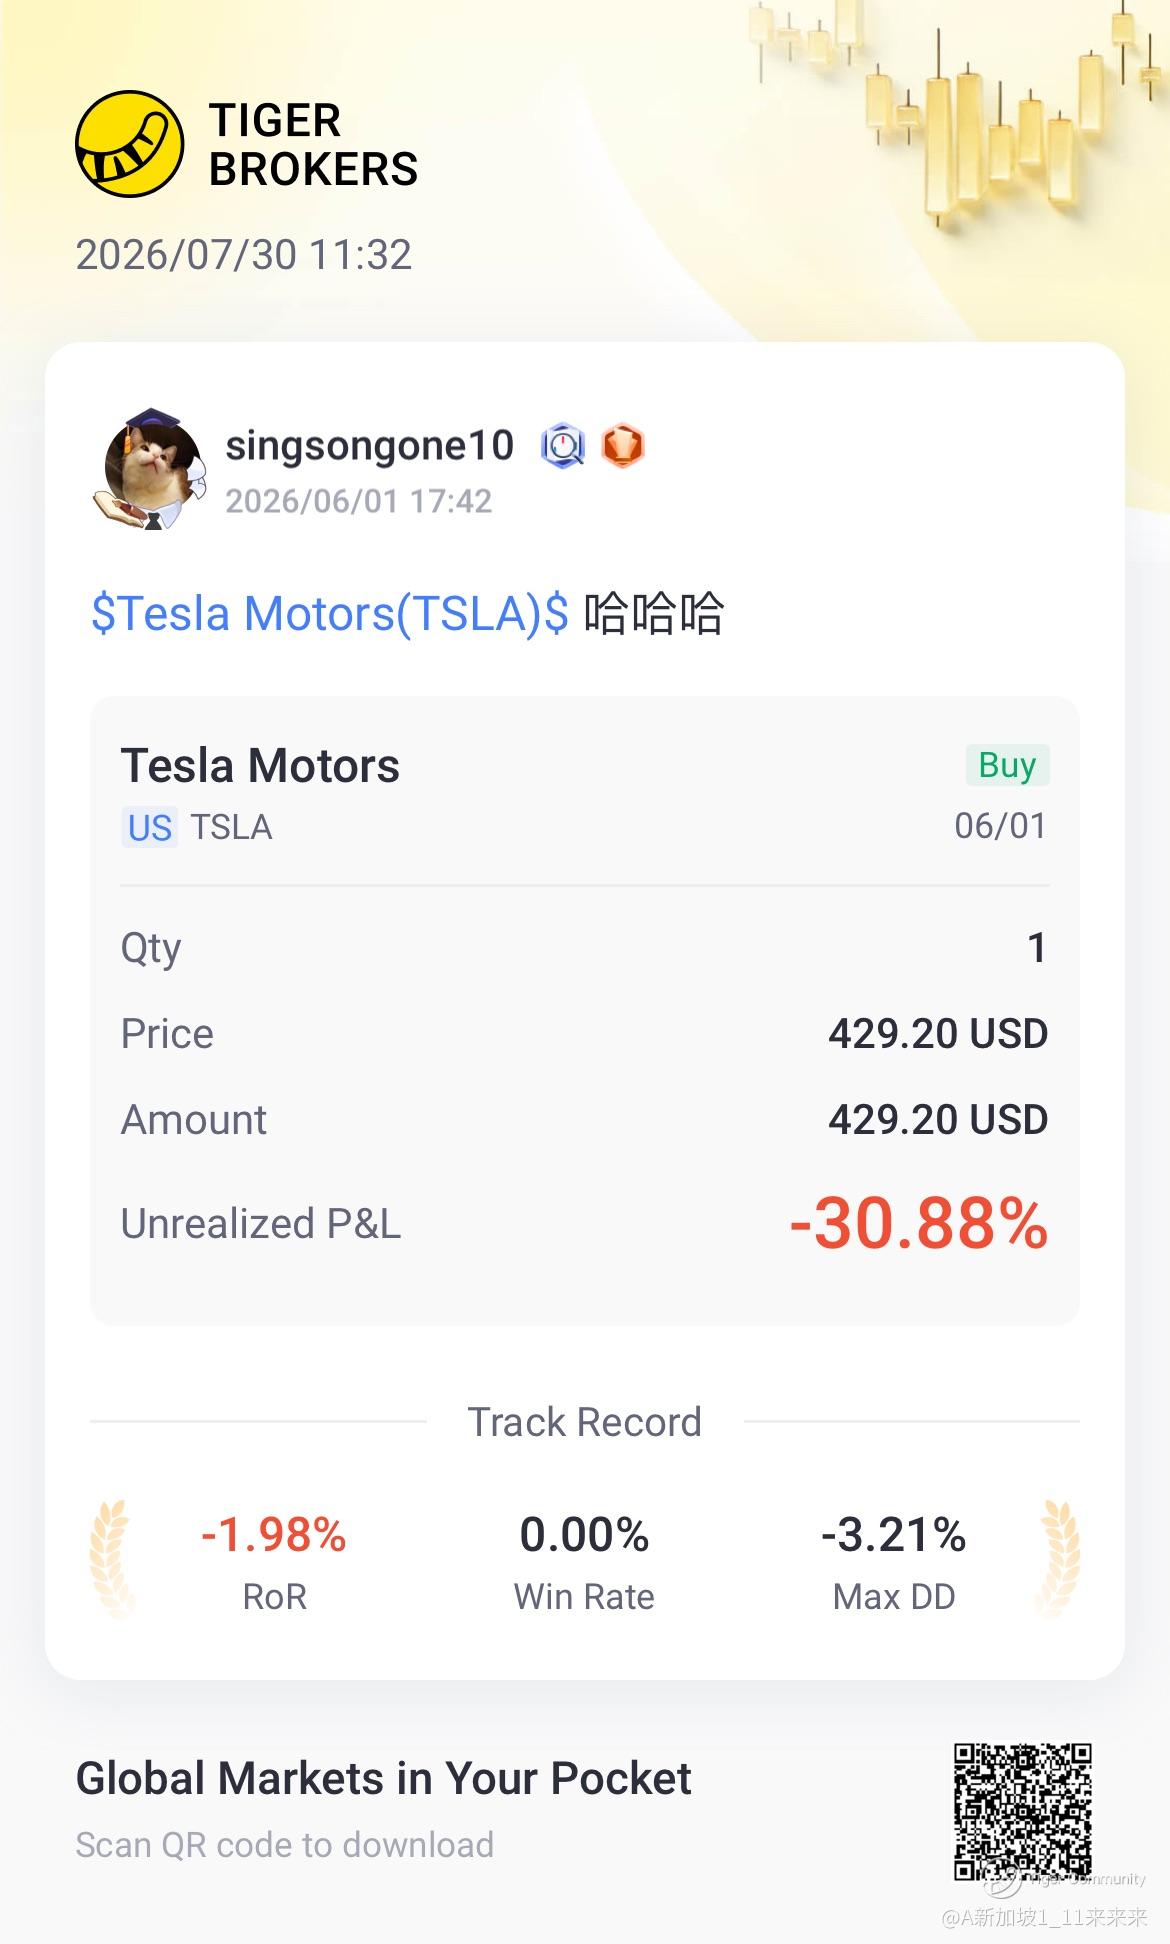Open the singsongone10 username profile
The image size is (1170, 1944).
(369, 446)
